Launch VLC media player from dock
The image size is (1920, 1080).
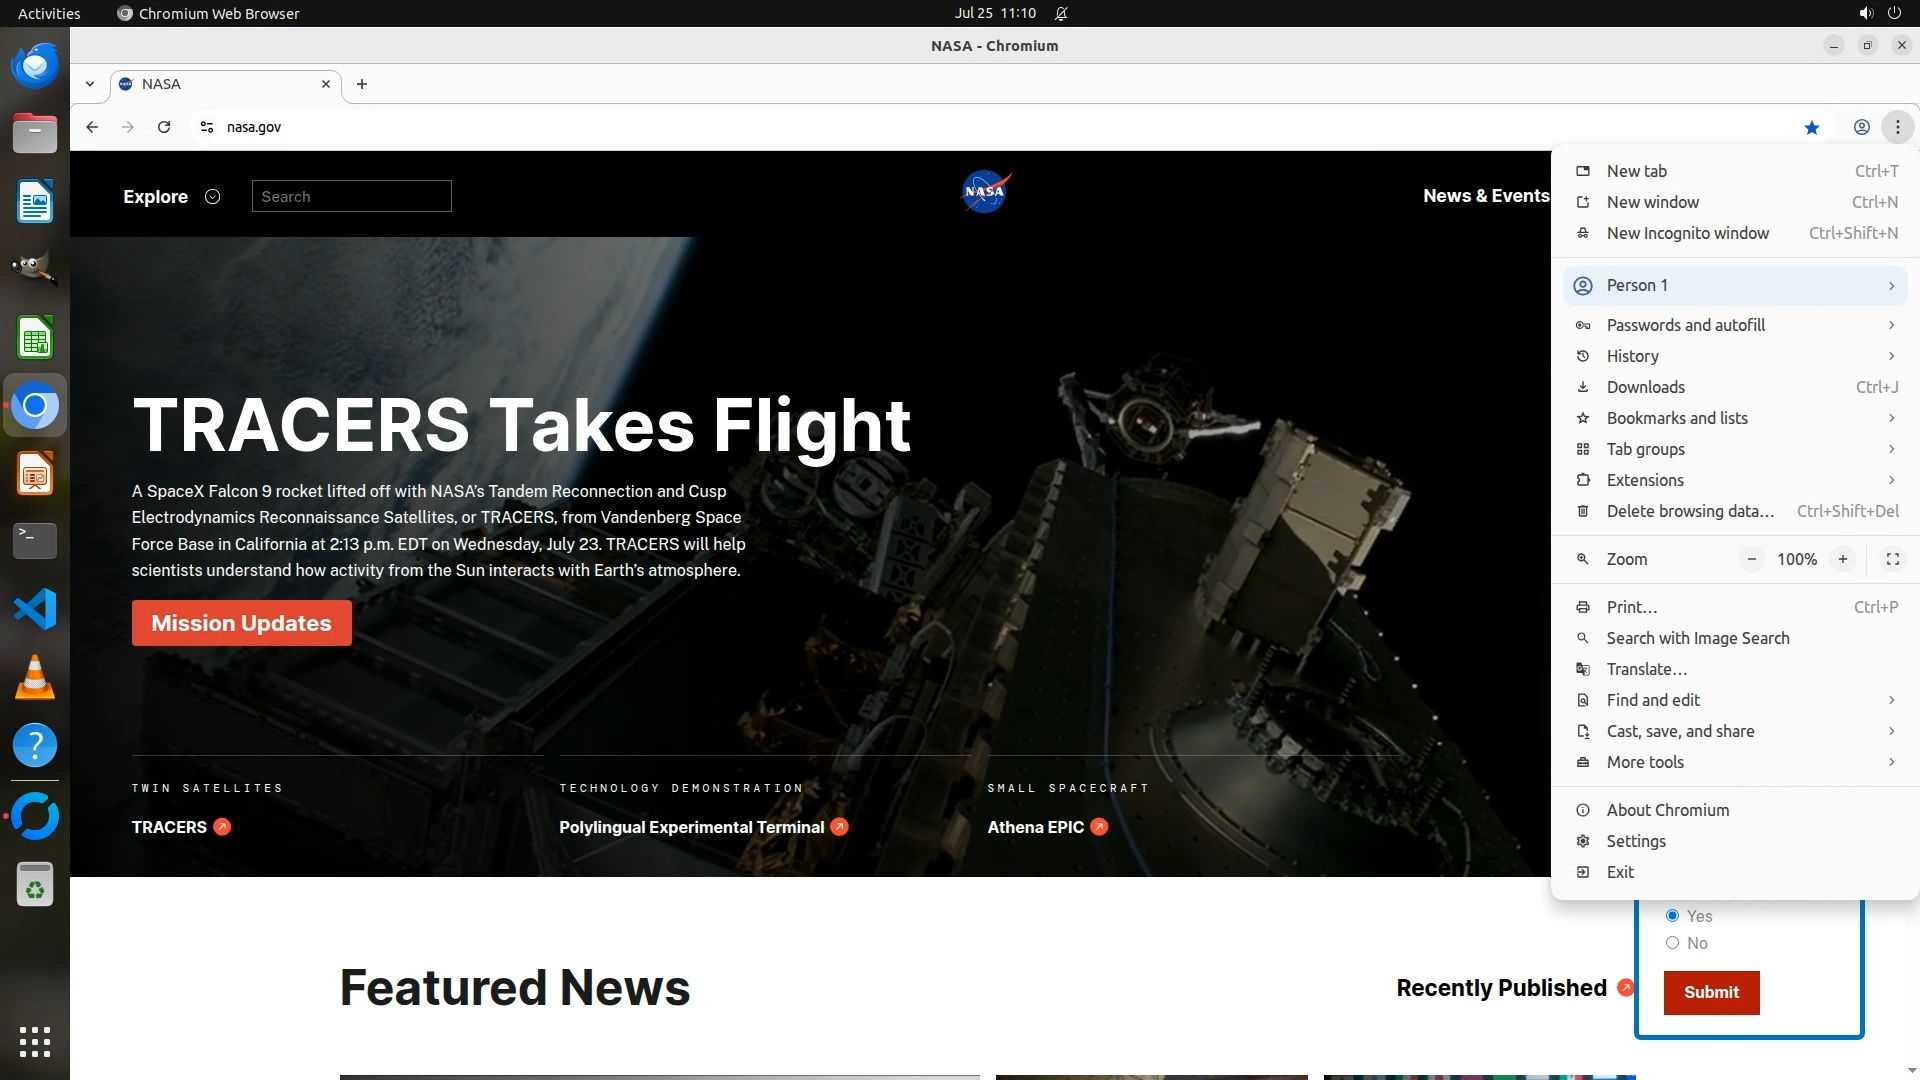point(35,677)
